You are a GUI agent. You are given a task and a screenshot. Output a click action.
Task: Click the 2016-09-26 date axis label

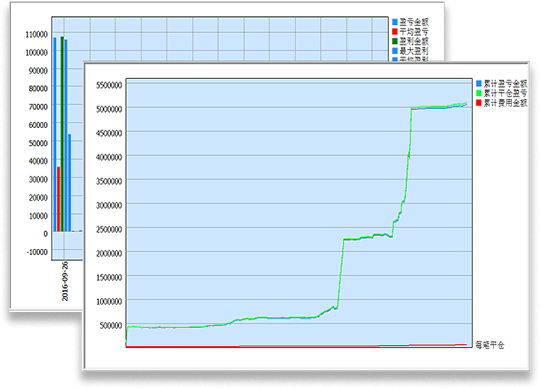point(65,281)
